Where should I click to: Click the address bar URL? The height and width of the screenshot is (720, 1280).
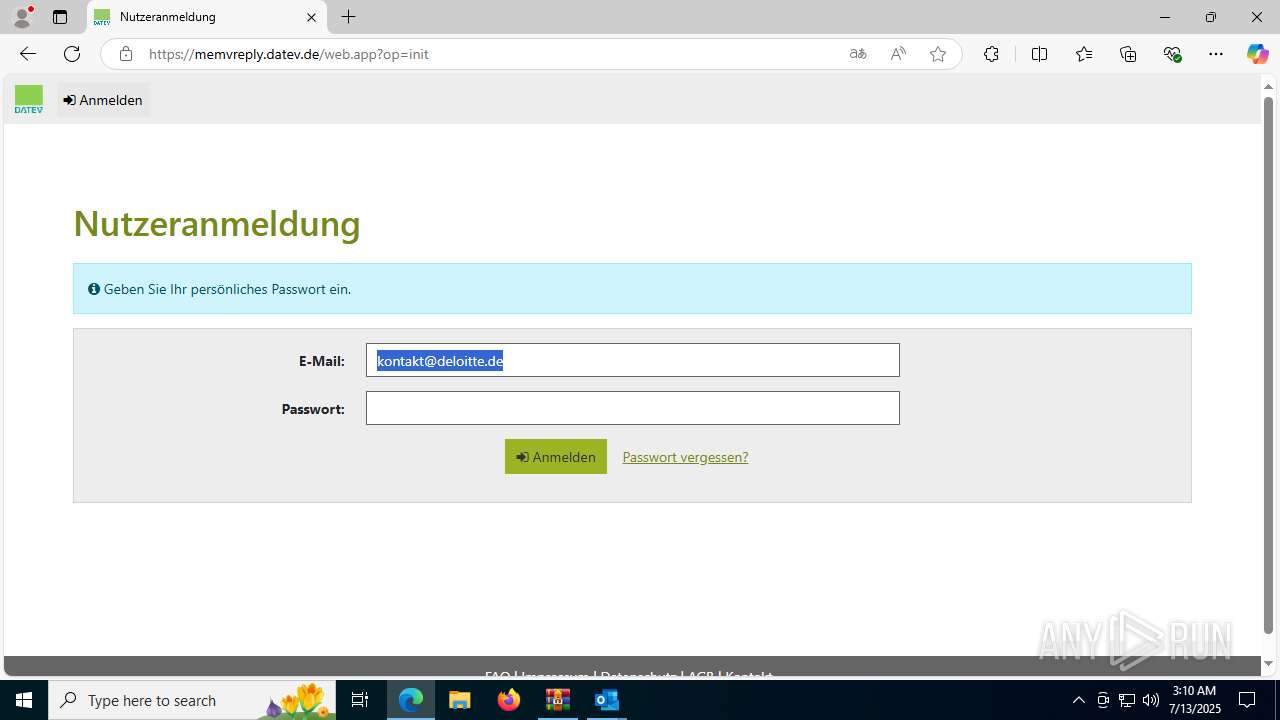[x=288, y=54]
